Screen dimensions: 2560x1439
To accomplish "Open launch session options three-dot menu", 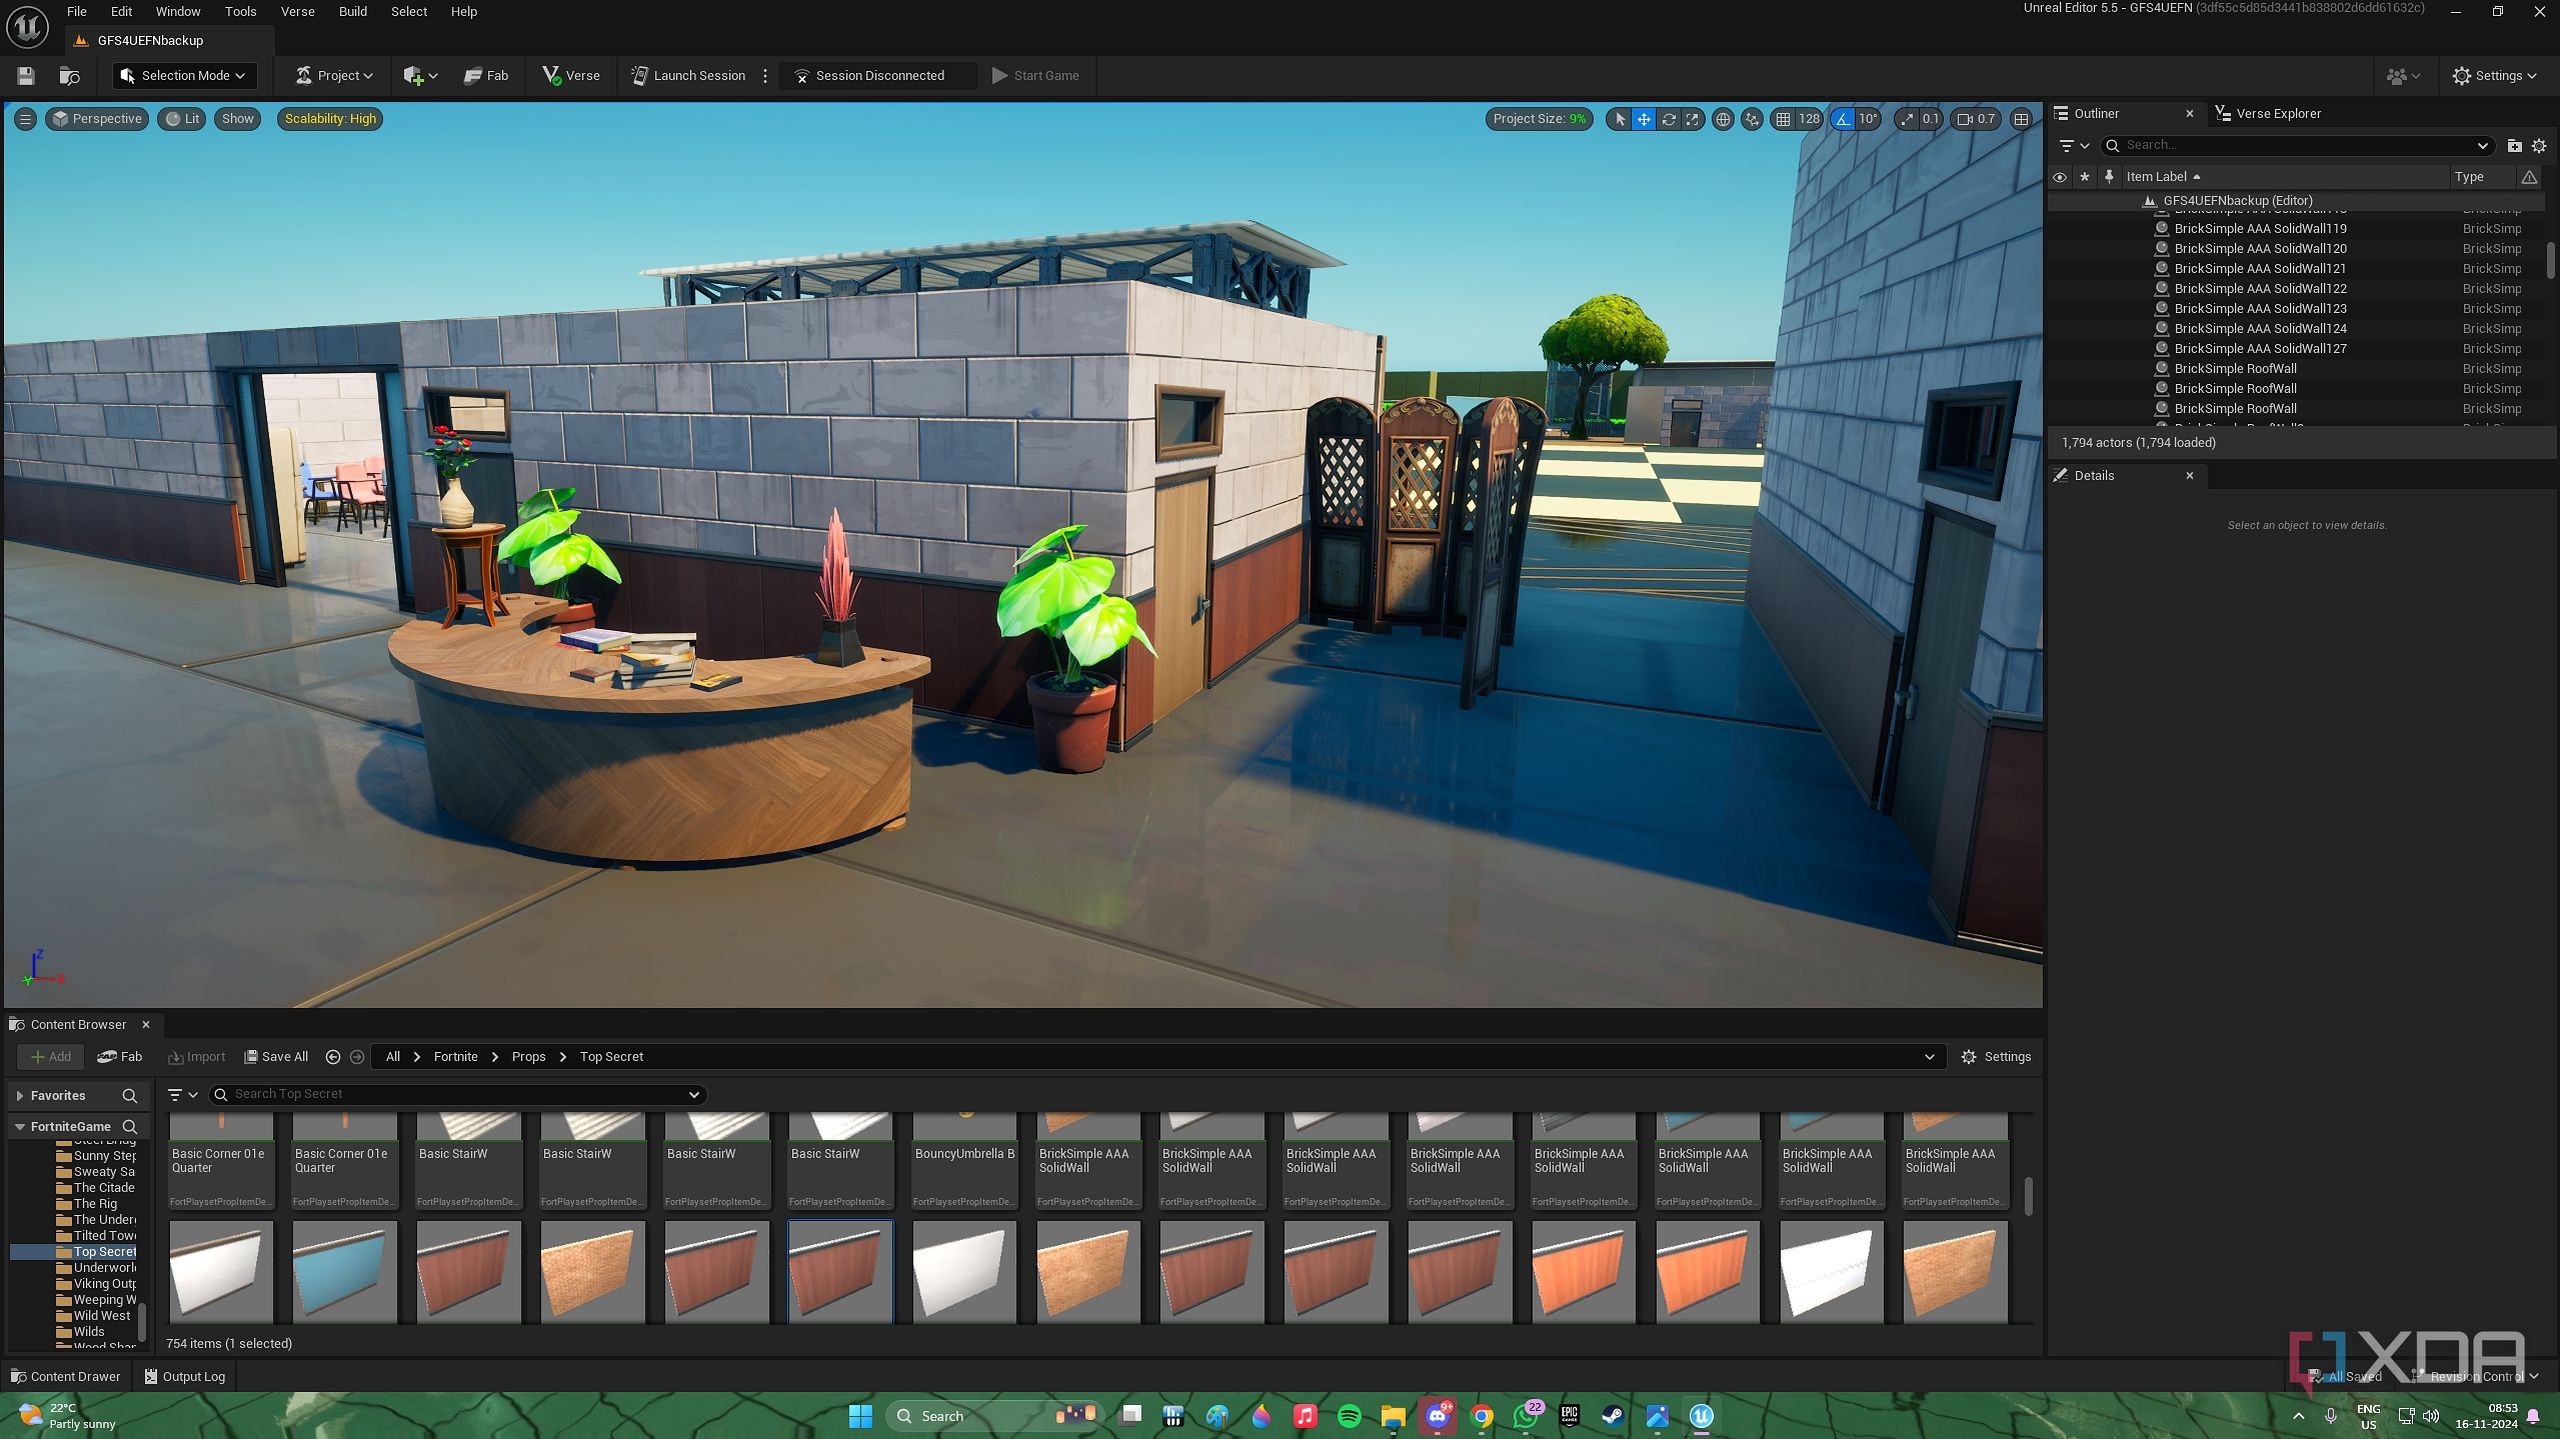I will tap(765, 76).
